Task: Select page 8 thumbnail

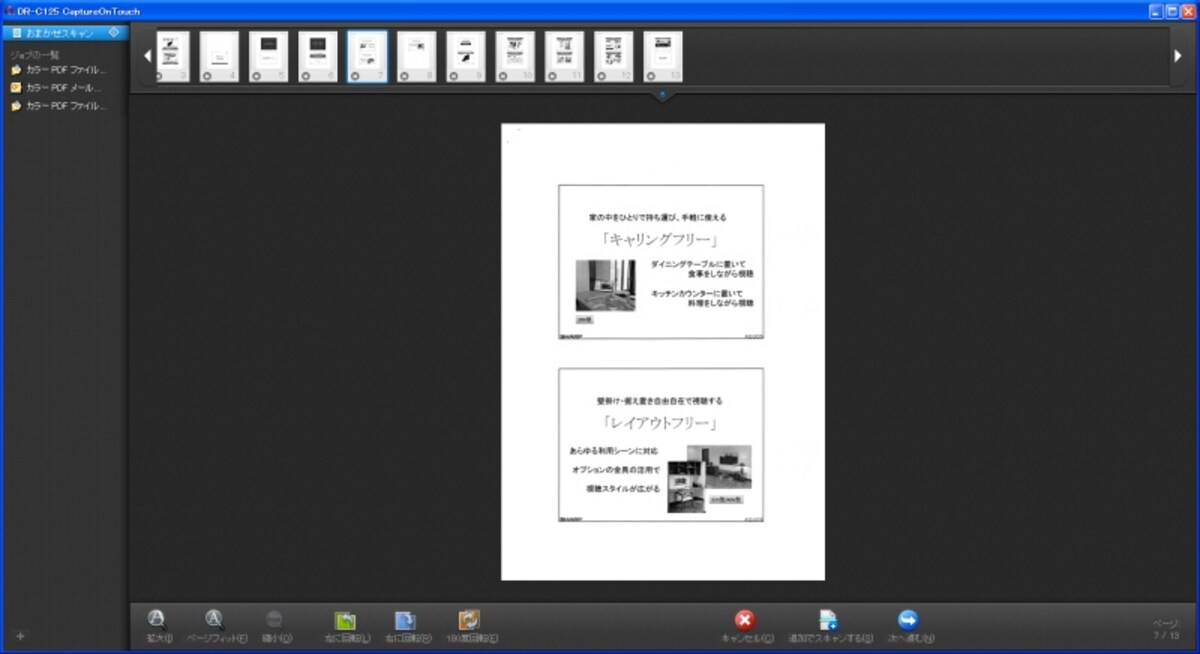Action: coord(417,56)
